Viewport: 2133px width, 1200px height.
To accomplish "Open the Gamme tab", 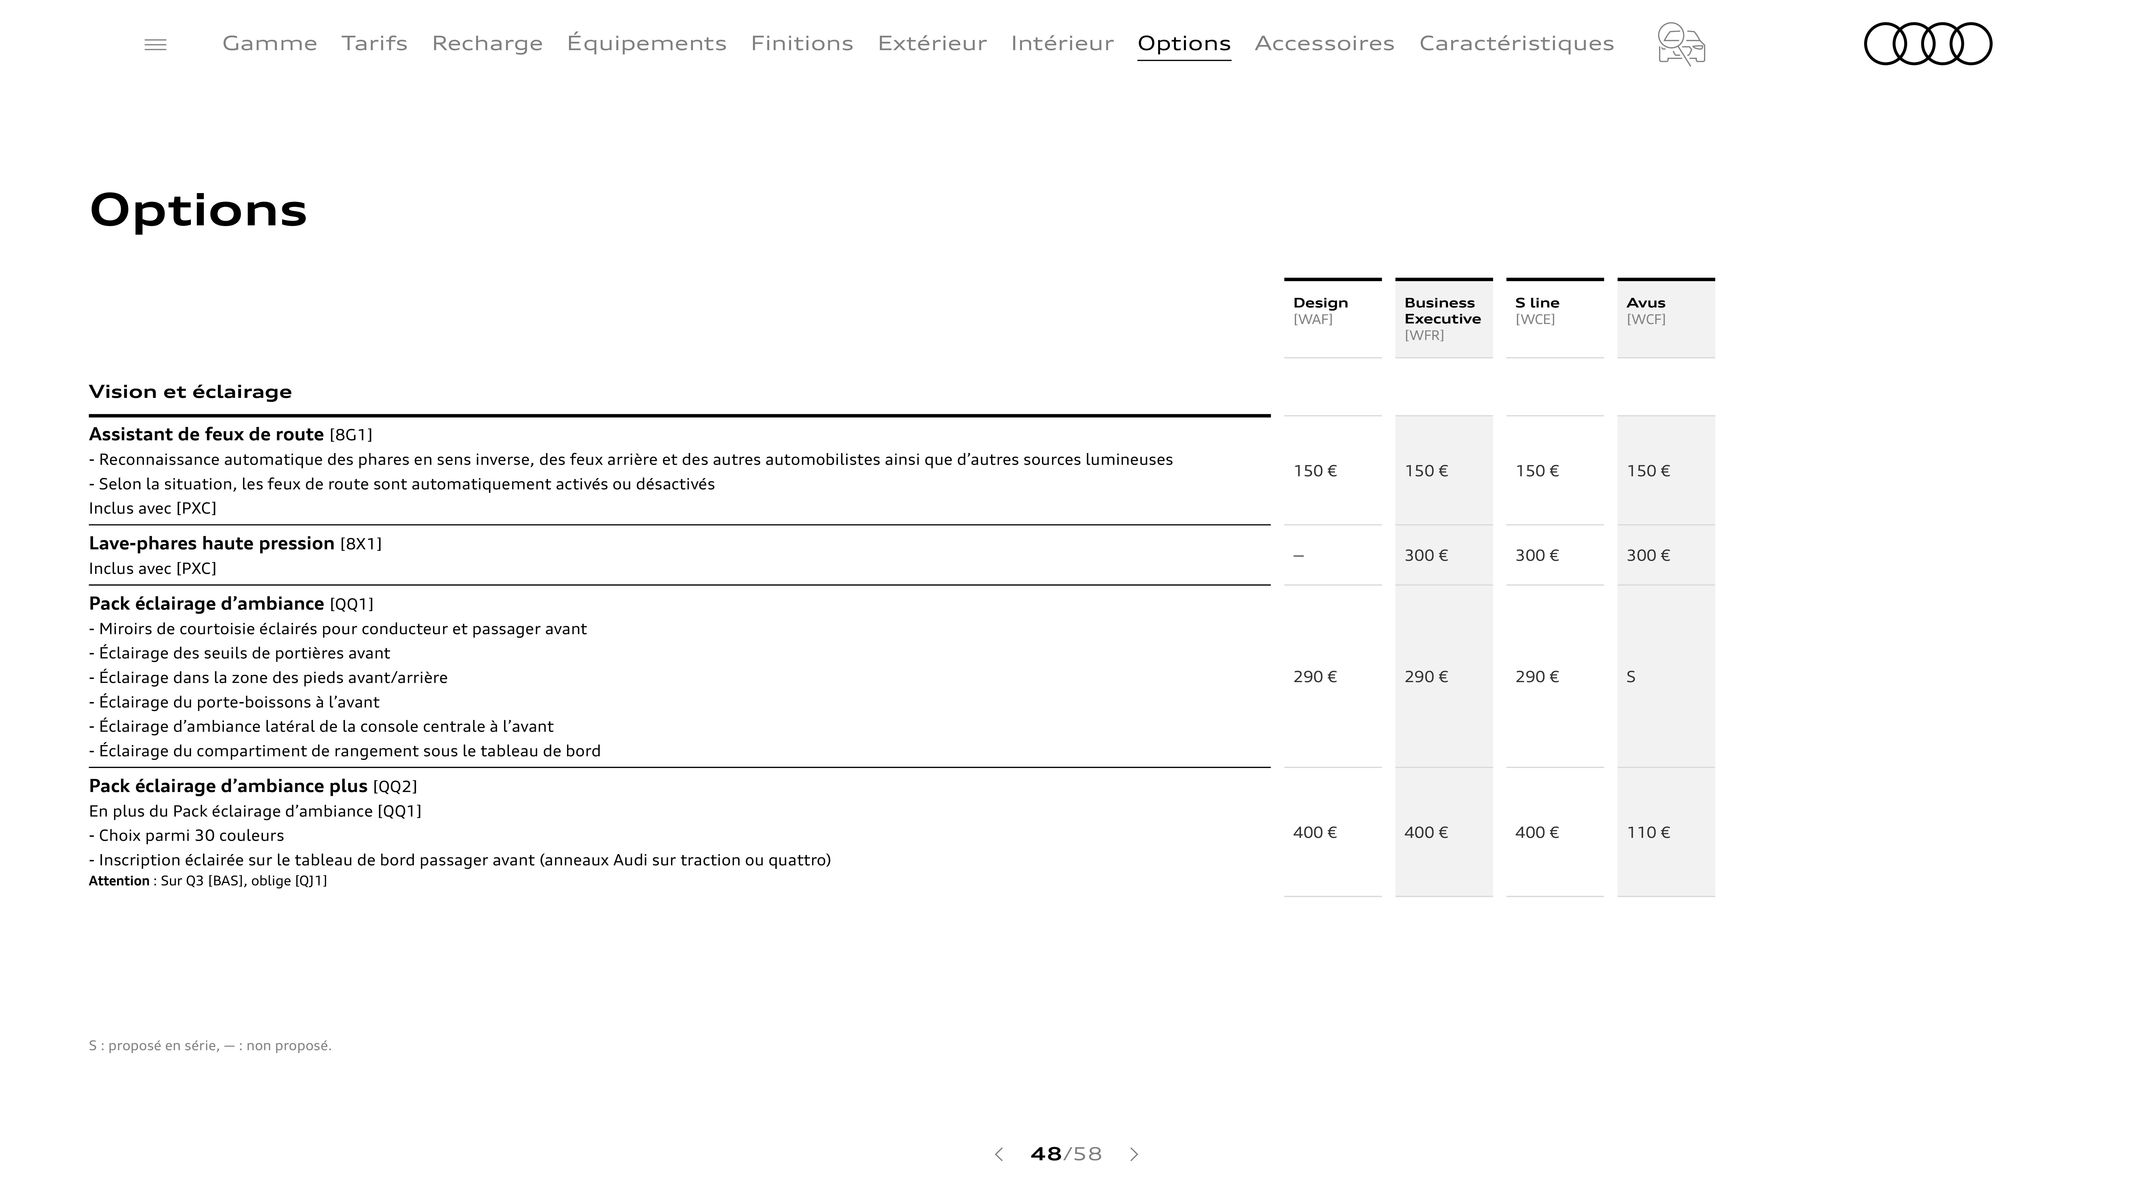I will click(x=270, y=43).
